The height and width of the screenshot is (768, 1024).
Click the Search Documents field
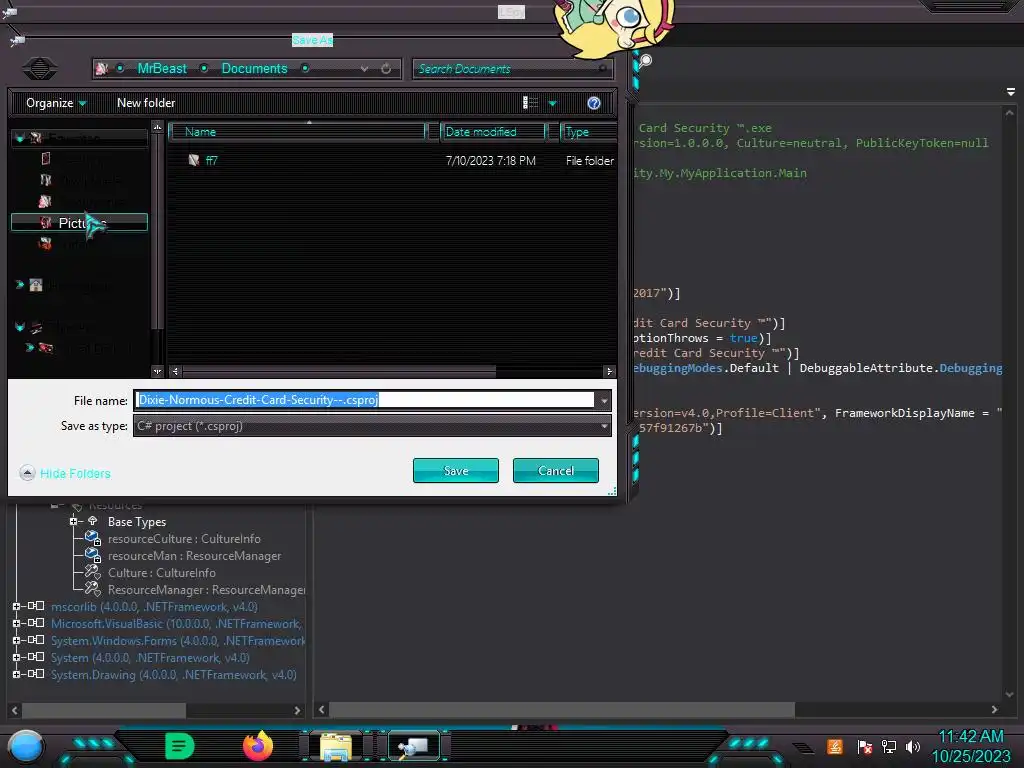pos(513,69)
